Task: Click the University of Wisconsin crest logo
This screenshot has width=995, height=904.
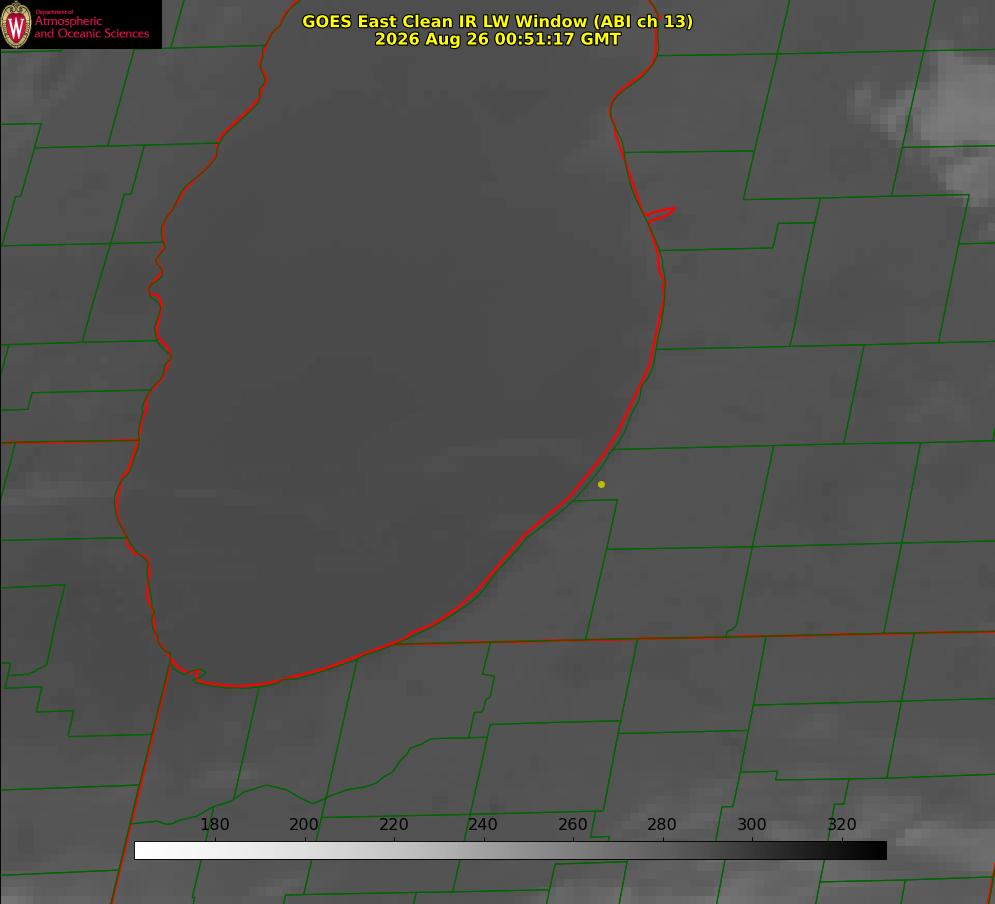Action: (x=16, y=24)
